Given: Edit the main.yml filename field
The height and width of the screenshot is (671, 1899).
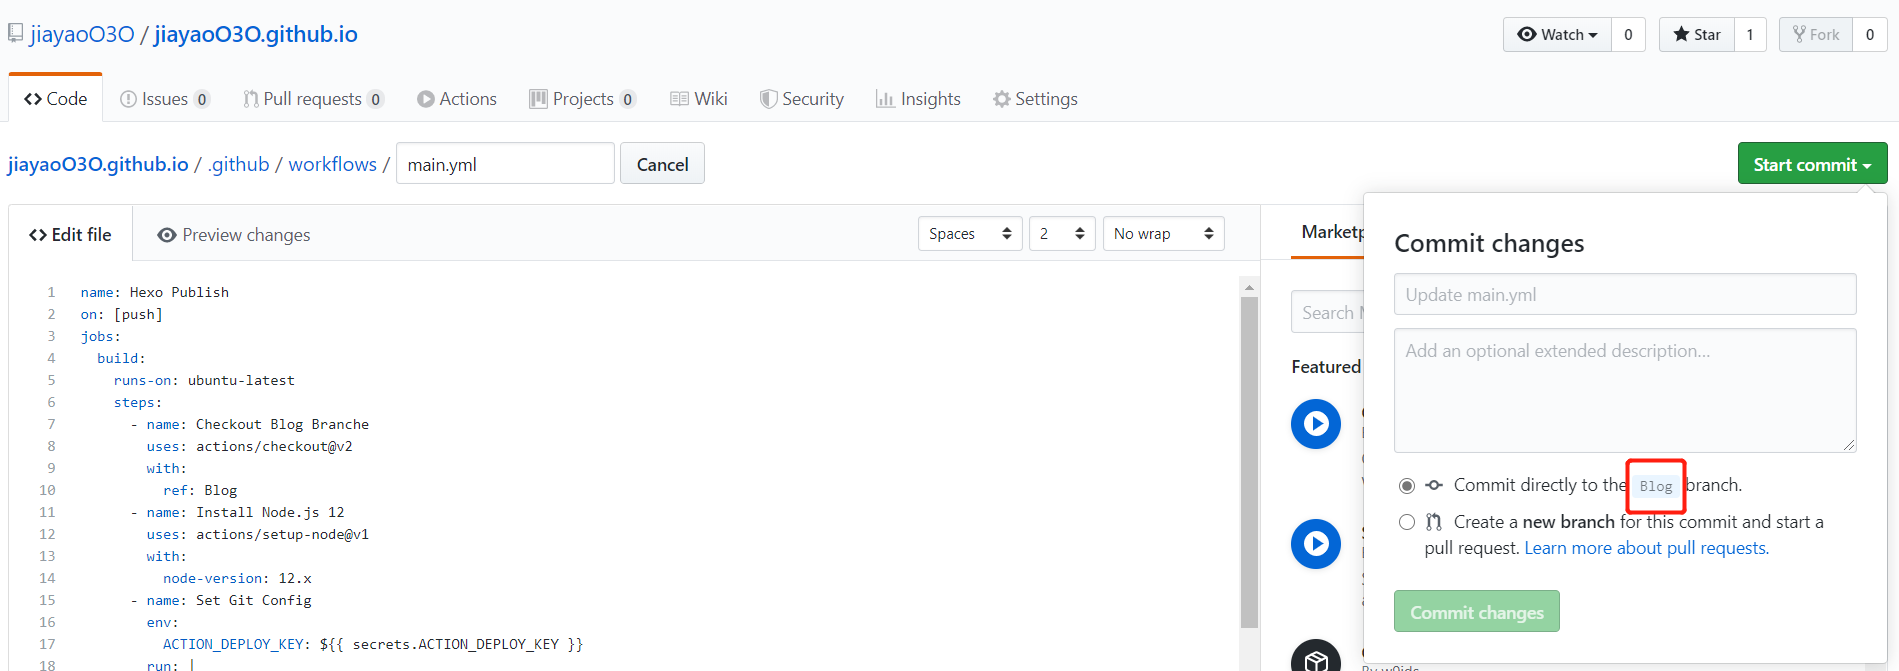Looking at the screenshot, I should (x=505, y=163).
